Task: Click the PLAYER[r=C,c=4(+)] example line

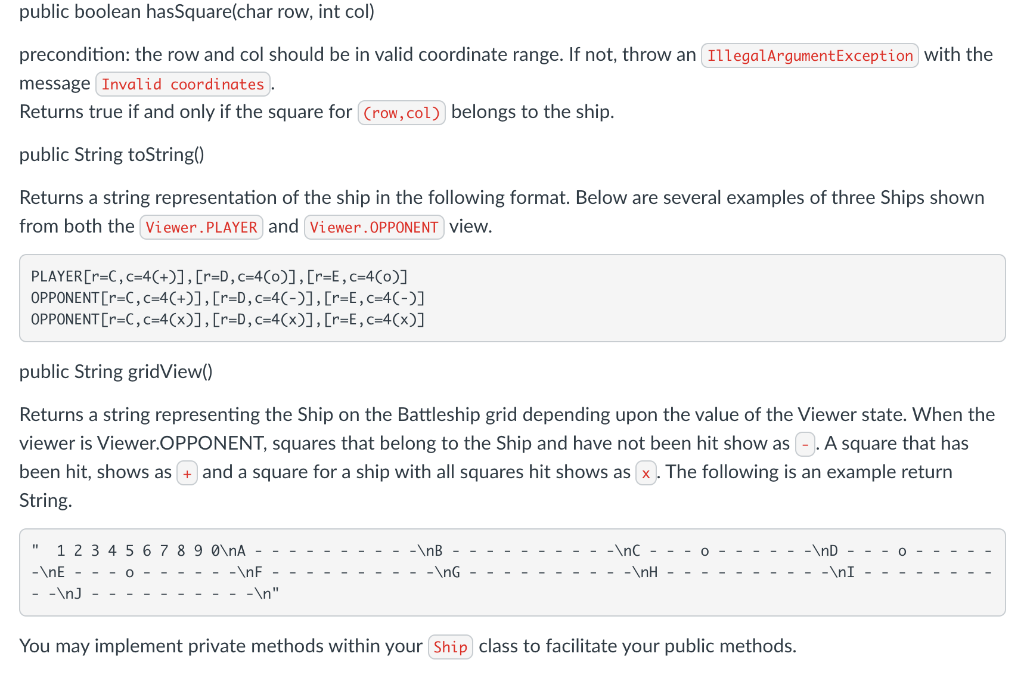Action: click(219, 276)
